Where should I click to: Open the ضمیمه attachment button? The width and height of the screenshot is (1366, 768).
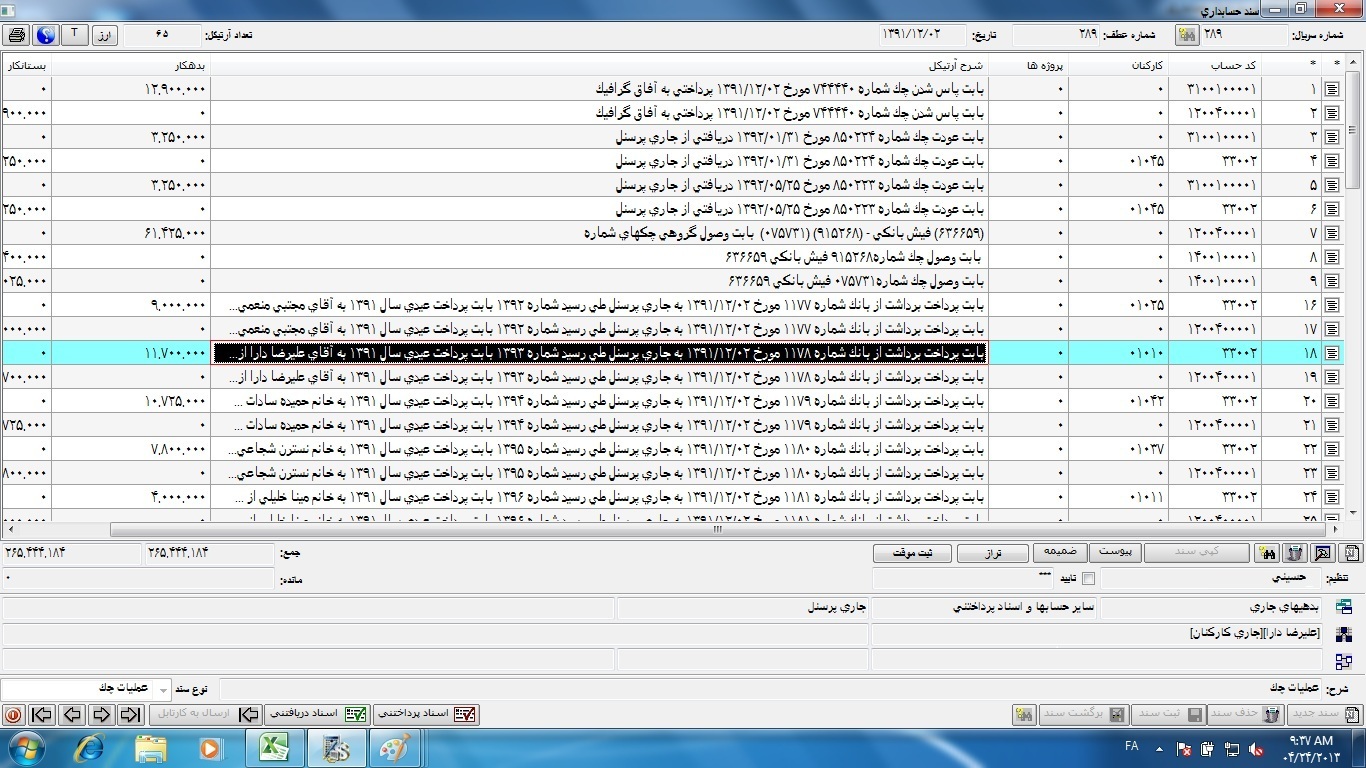1059,552
